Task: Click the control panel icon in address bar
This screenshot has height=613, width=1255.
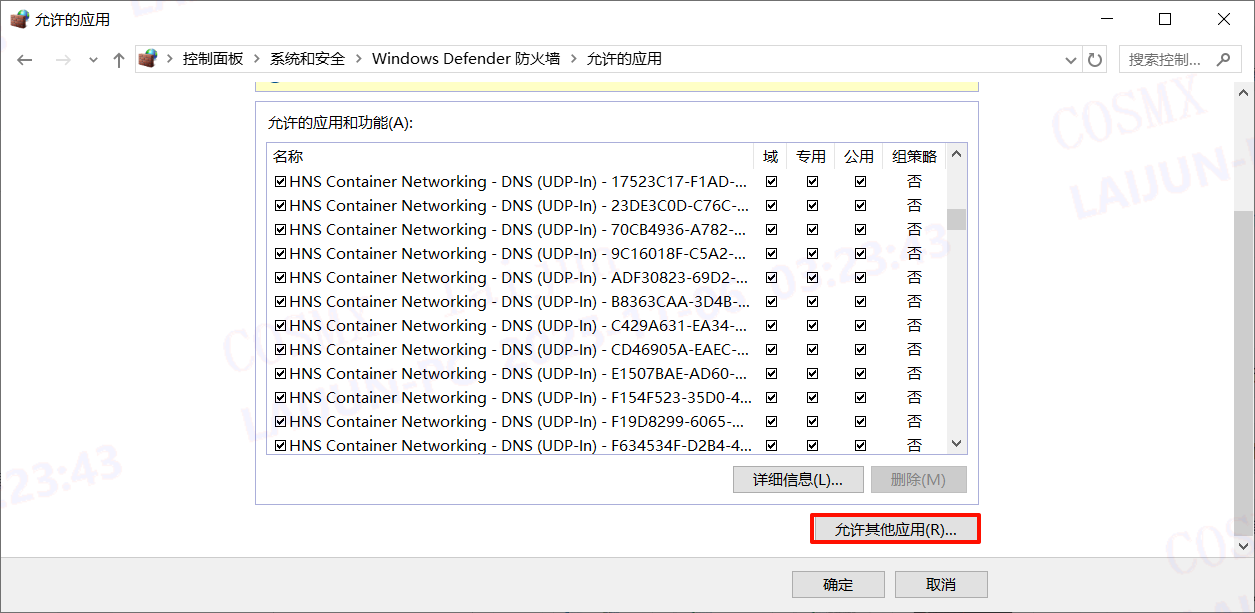Action: pos(148,59)
